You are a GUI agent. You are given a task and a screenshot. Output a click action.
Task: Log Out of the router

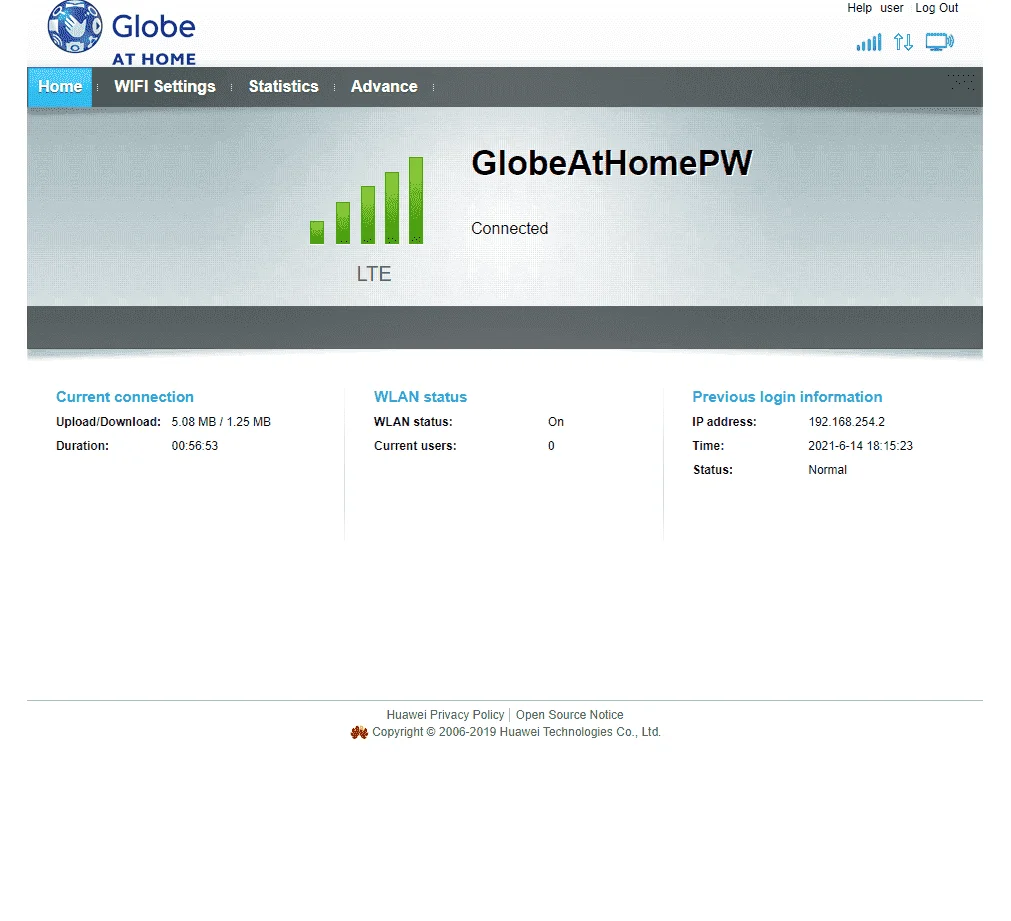pyautogui.click(x=937, y=8)
